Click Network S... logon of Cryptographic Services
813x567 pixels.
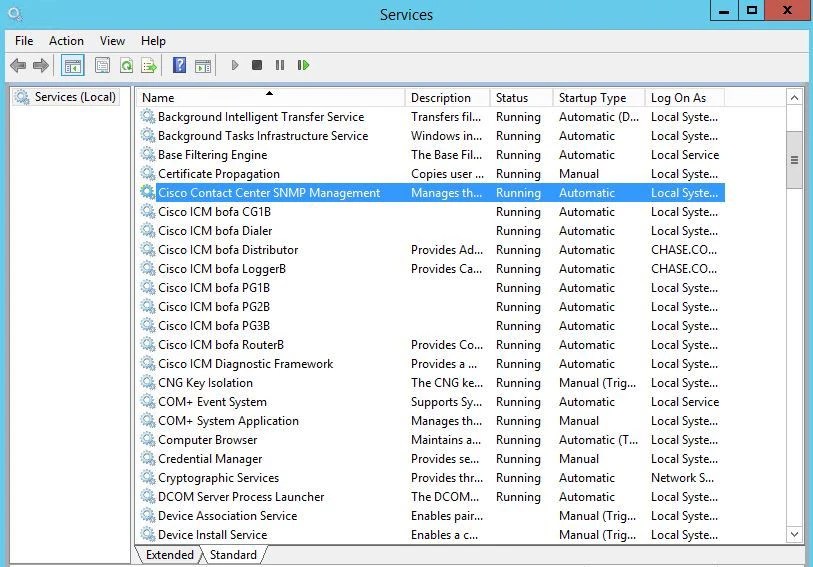click(x=682, y=477)
